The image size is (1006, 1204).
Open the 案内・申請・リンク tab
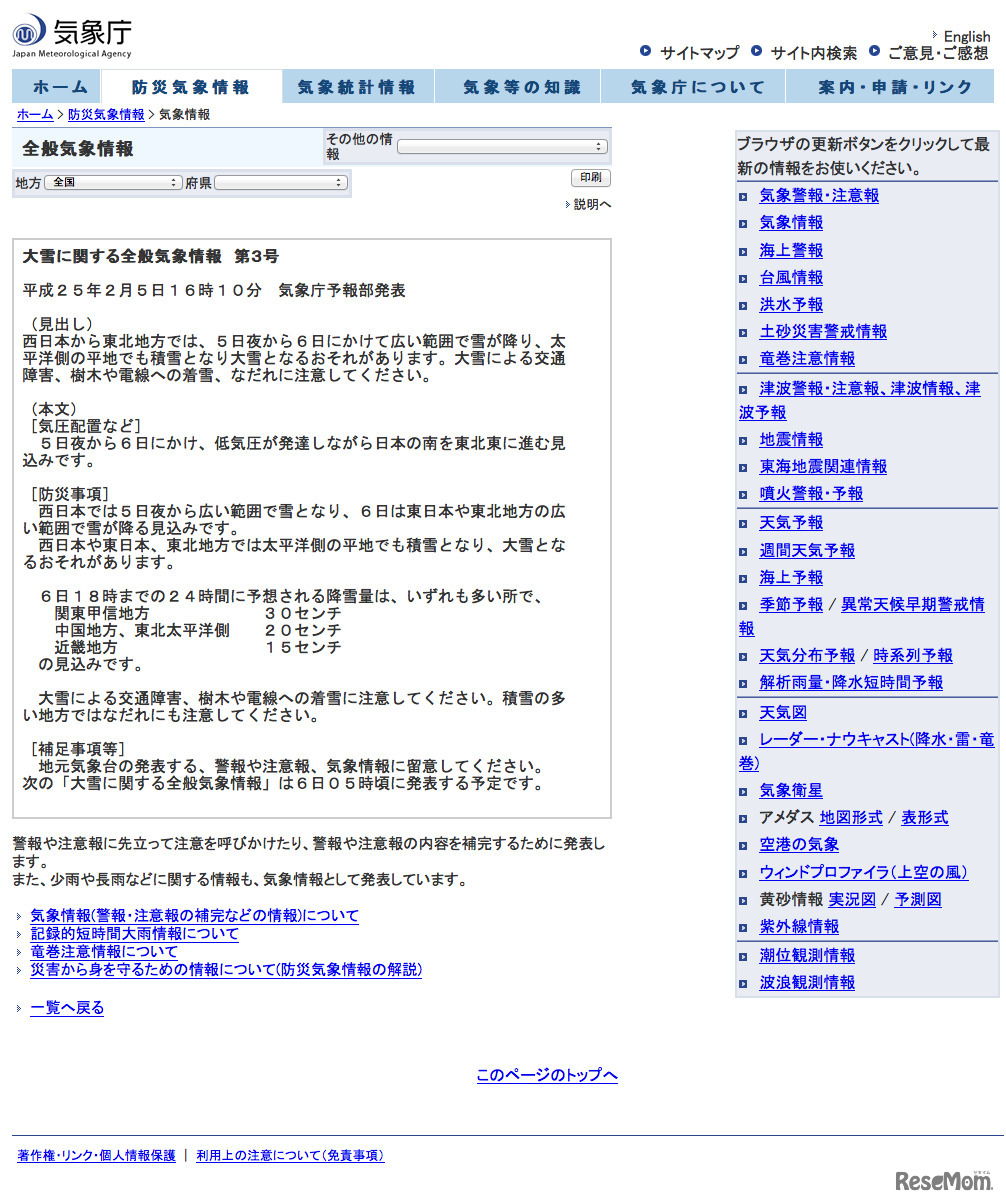(x=890, y=87)
